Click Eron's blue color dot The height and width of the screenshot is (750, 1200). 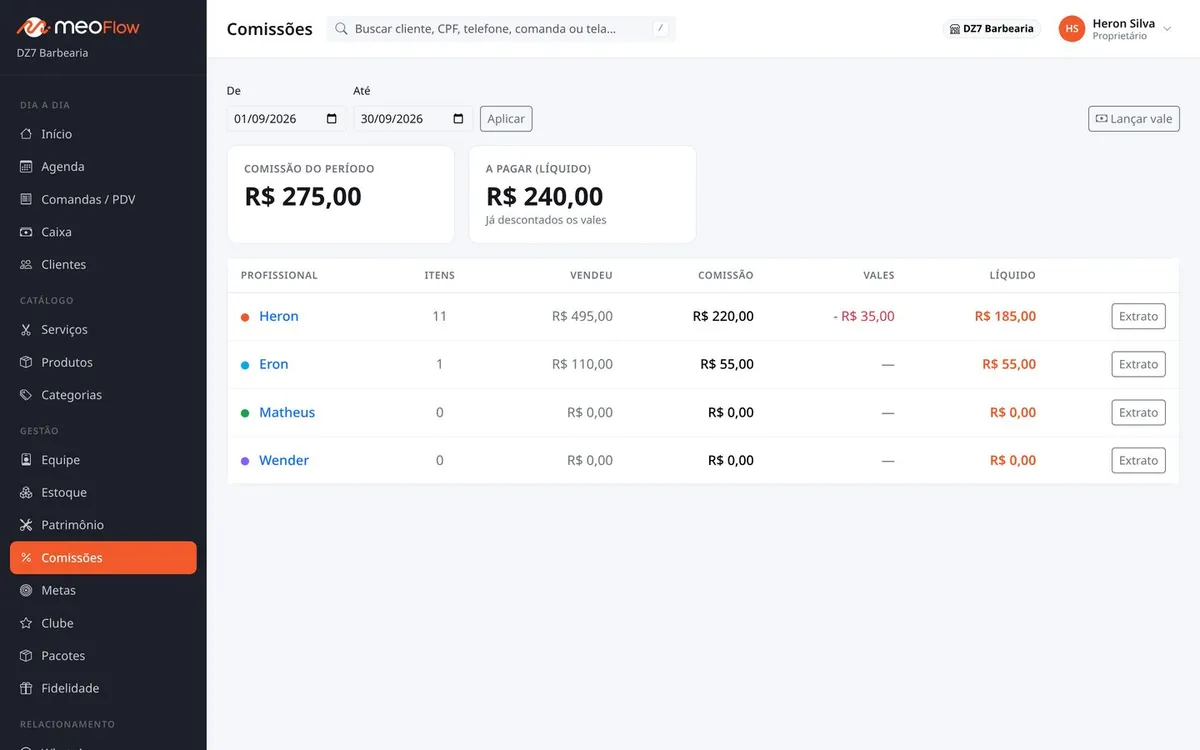pos(245,365)
